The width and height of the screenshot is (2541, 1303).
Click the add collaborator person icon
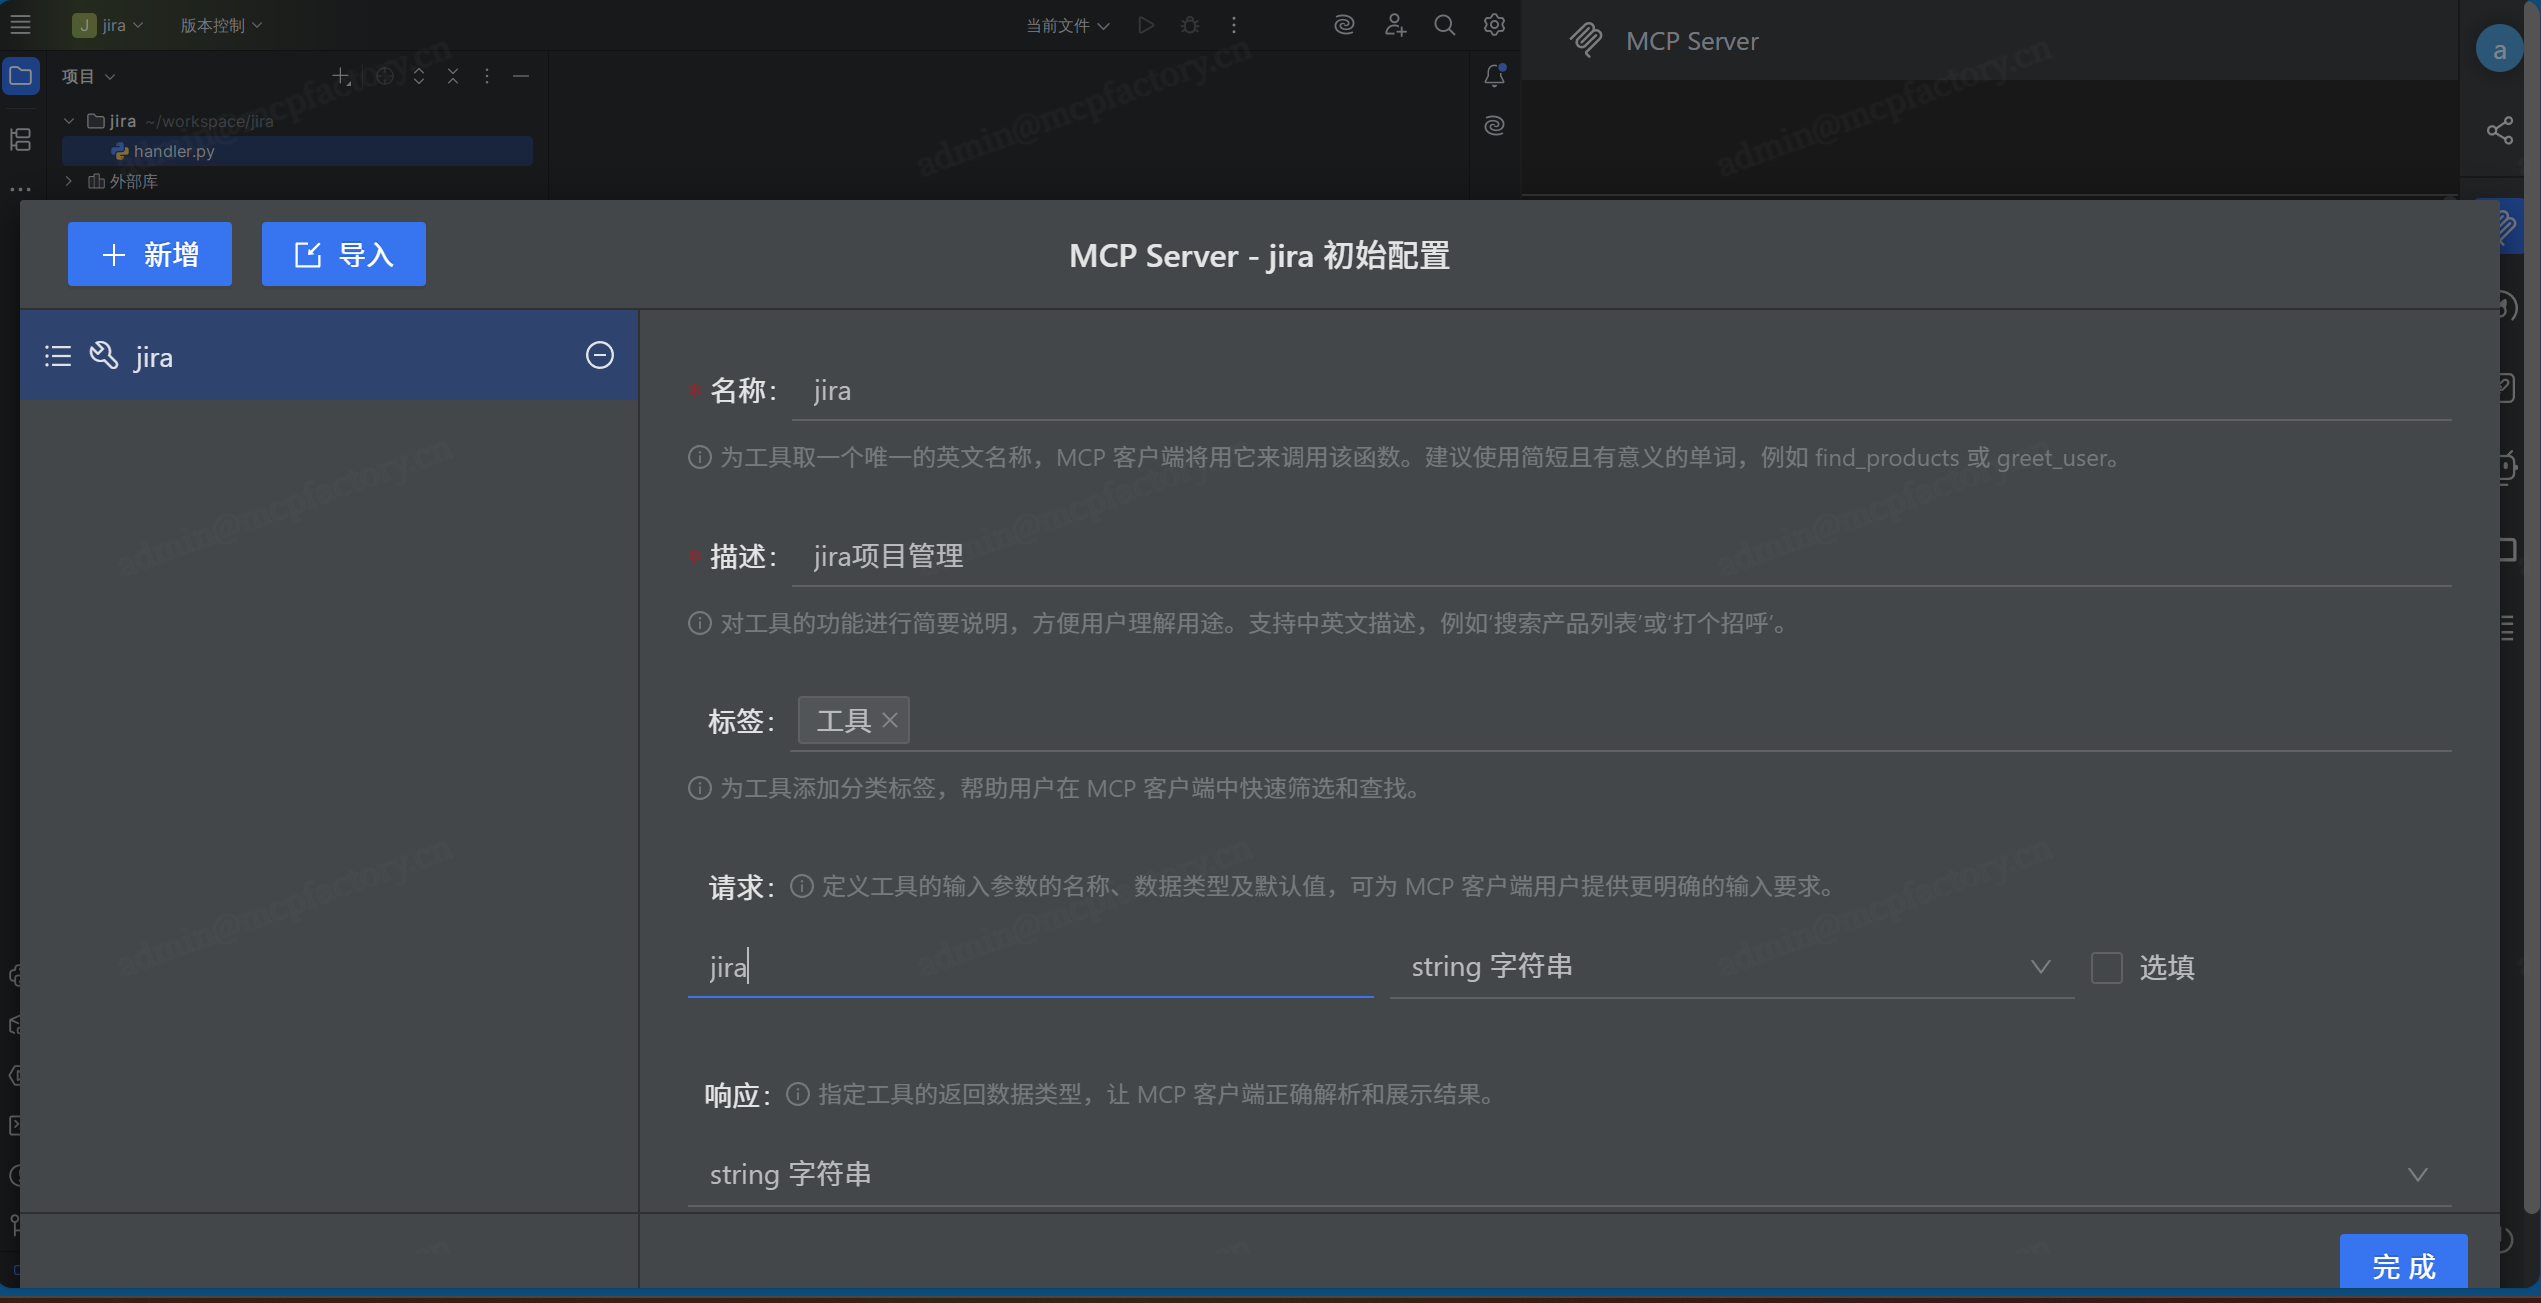click(x=1395, y=25)
